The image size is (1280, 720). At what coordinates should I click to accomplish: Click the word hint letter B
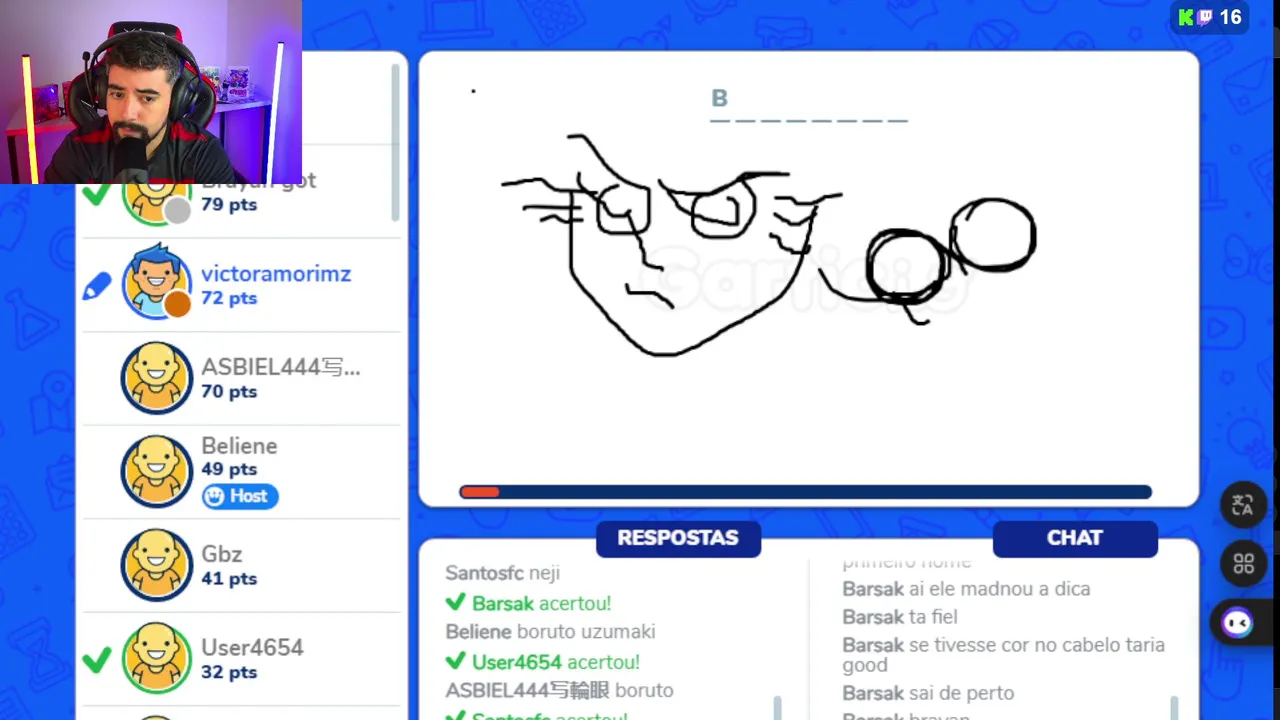pos(719,98)
